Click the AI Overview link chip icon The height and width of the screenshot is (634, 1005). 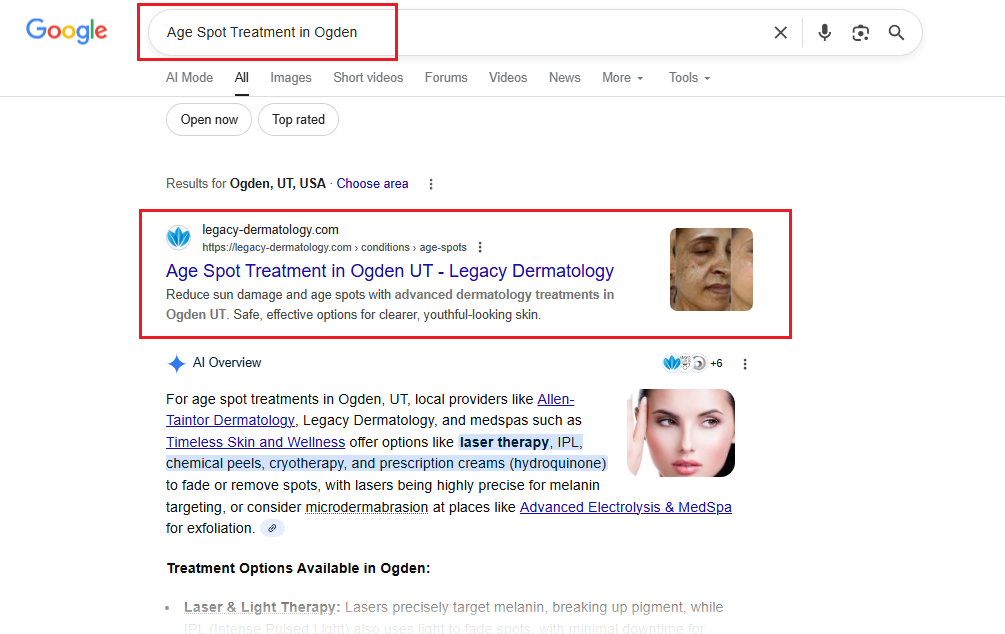(x=272, y=528)
